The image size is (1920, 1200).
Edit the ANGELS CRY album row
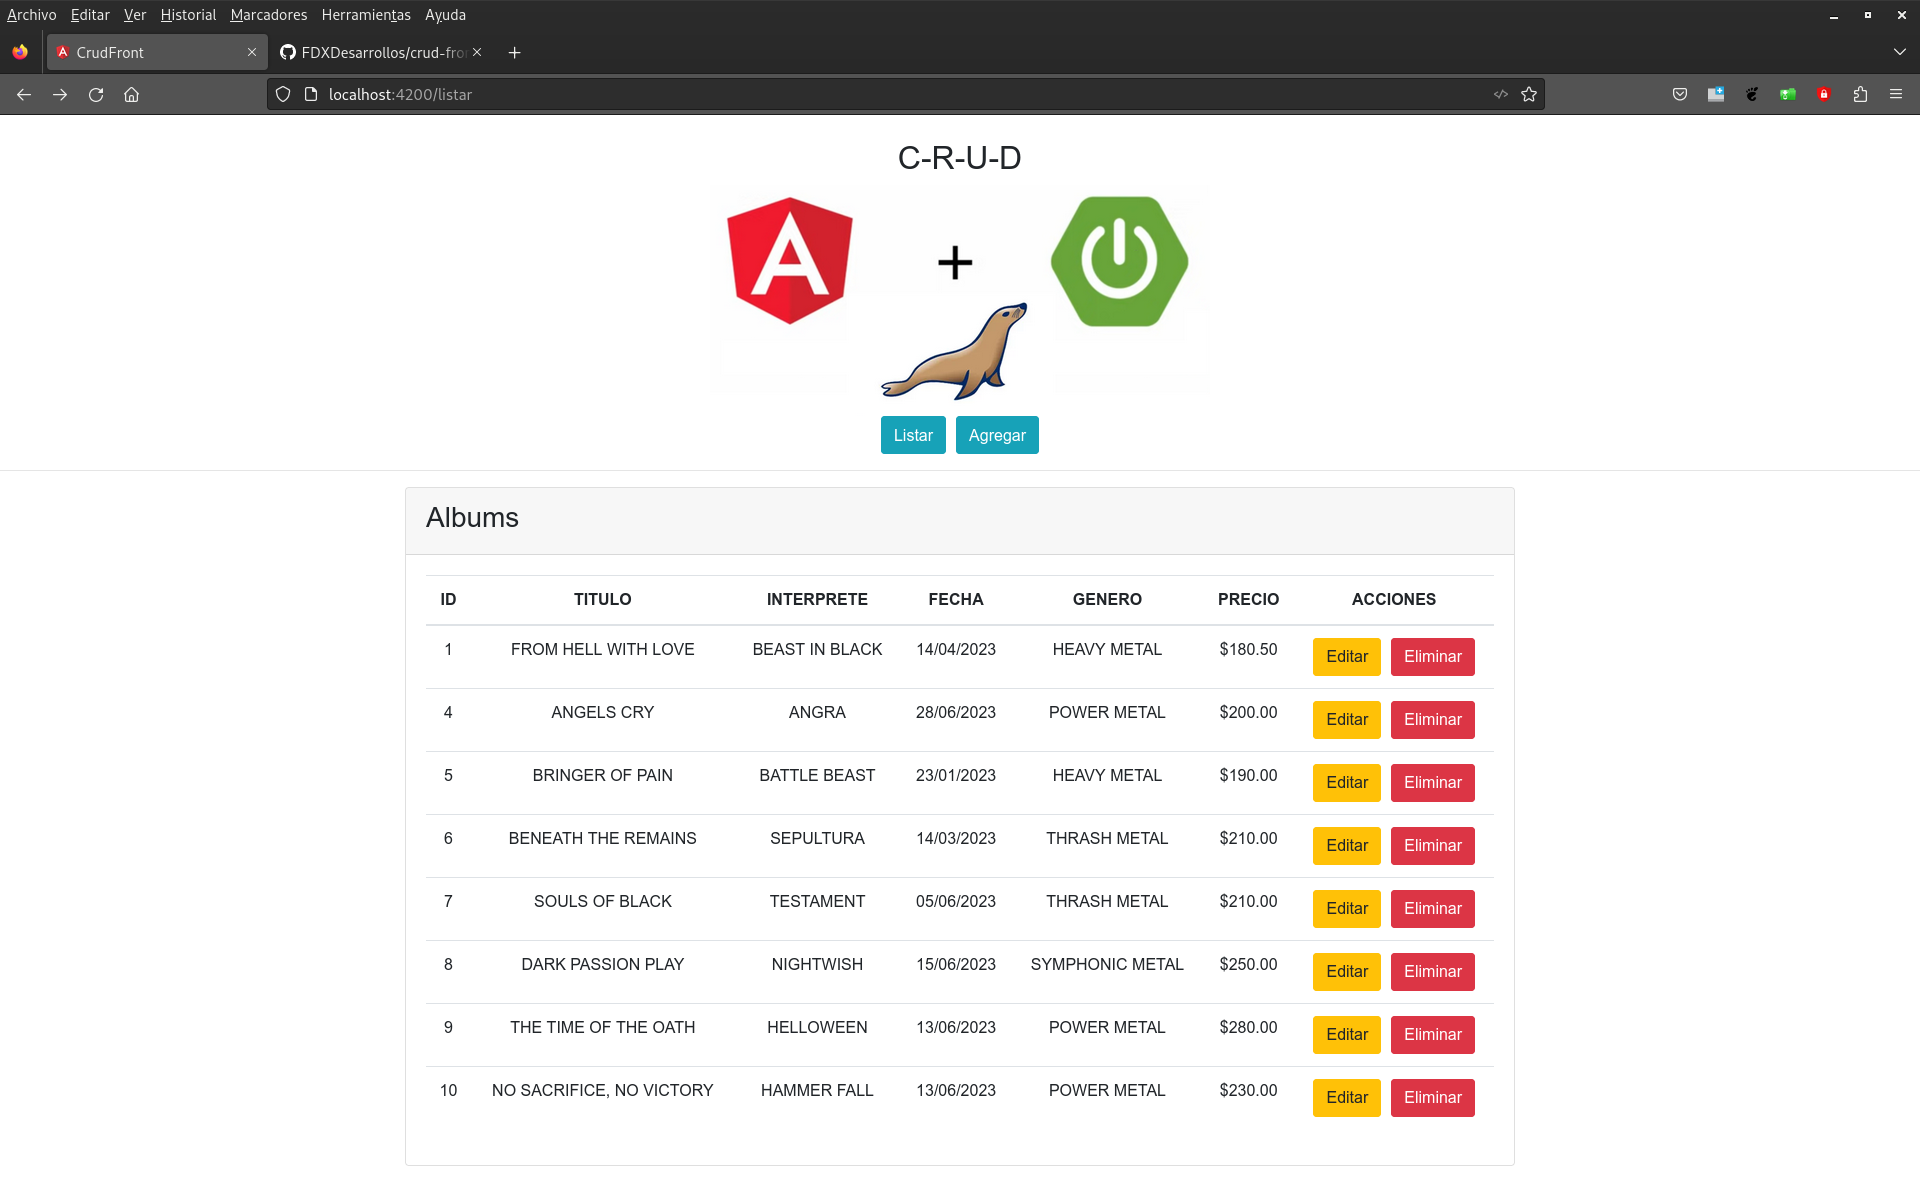tap(1346, 720)
